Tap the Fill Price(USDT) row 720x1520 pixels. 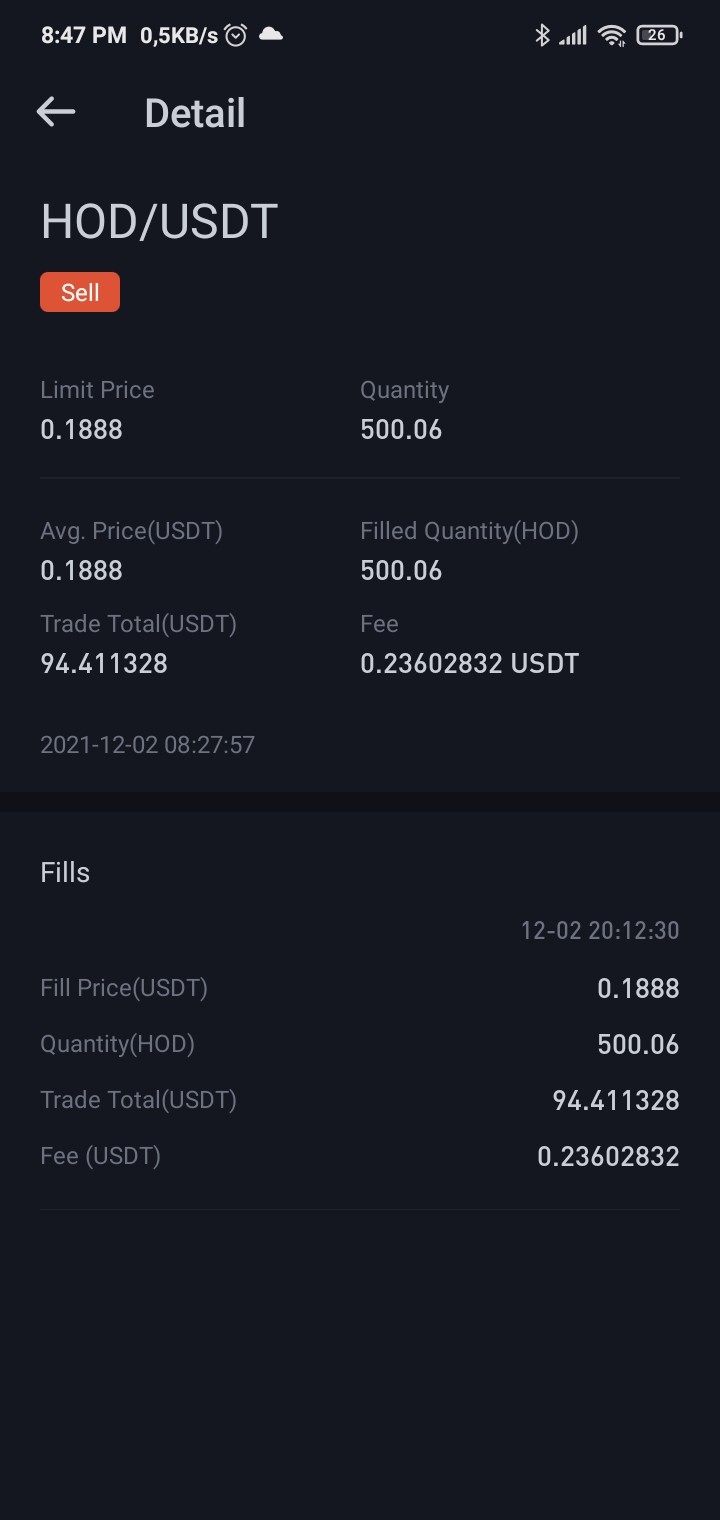[360, 988]
